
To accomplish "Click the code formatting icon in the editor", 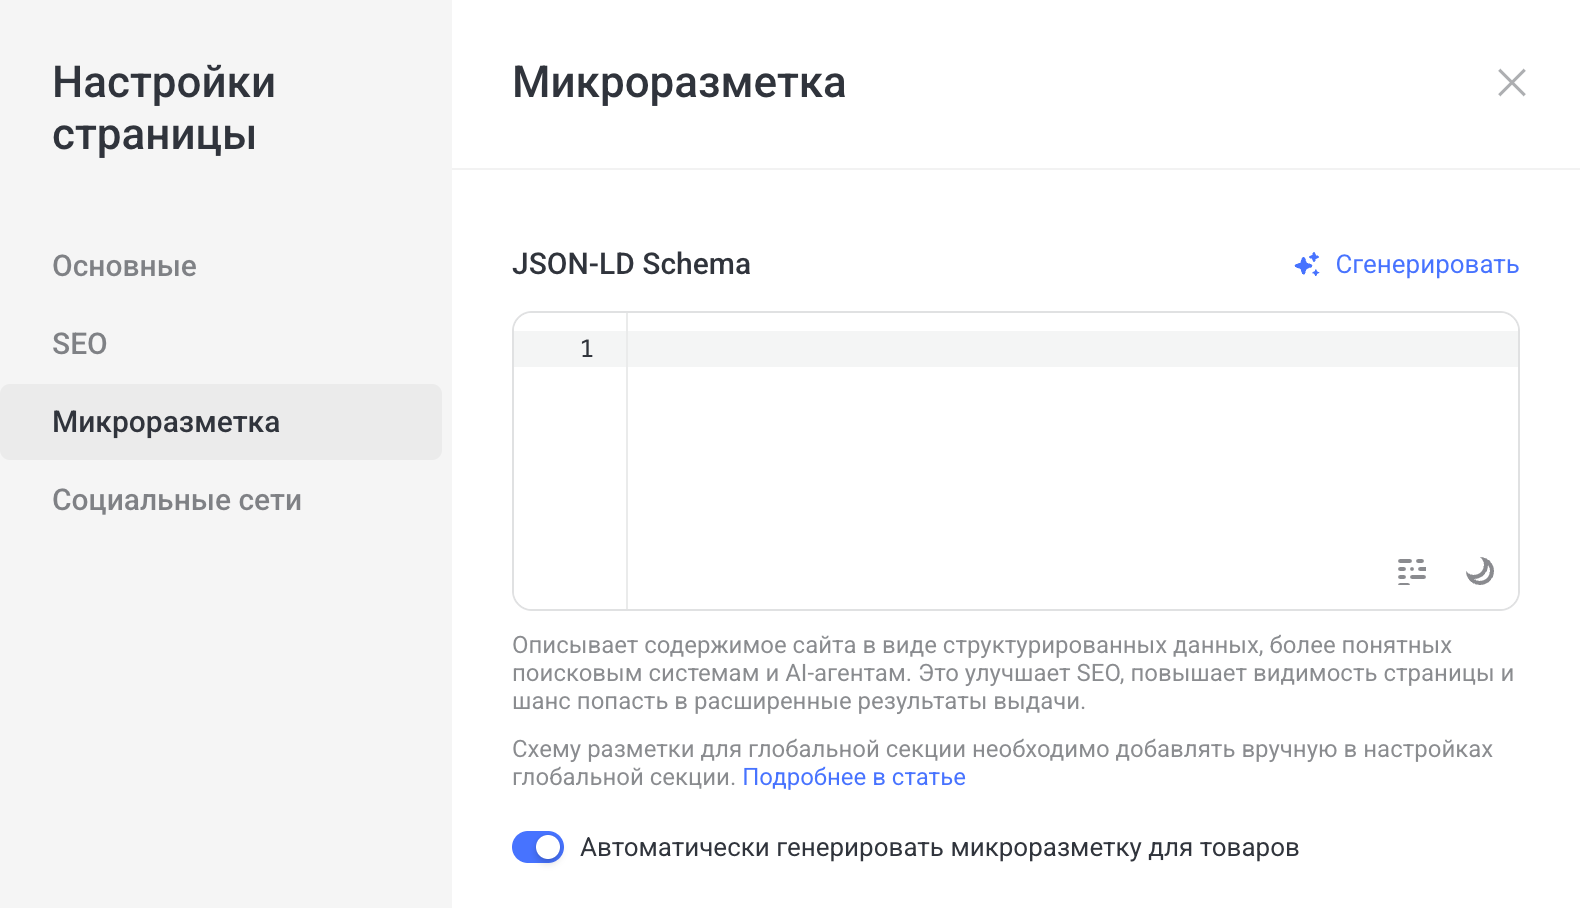I will [1412, 571].
